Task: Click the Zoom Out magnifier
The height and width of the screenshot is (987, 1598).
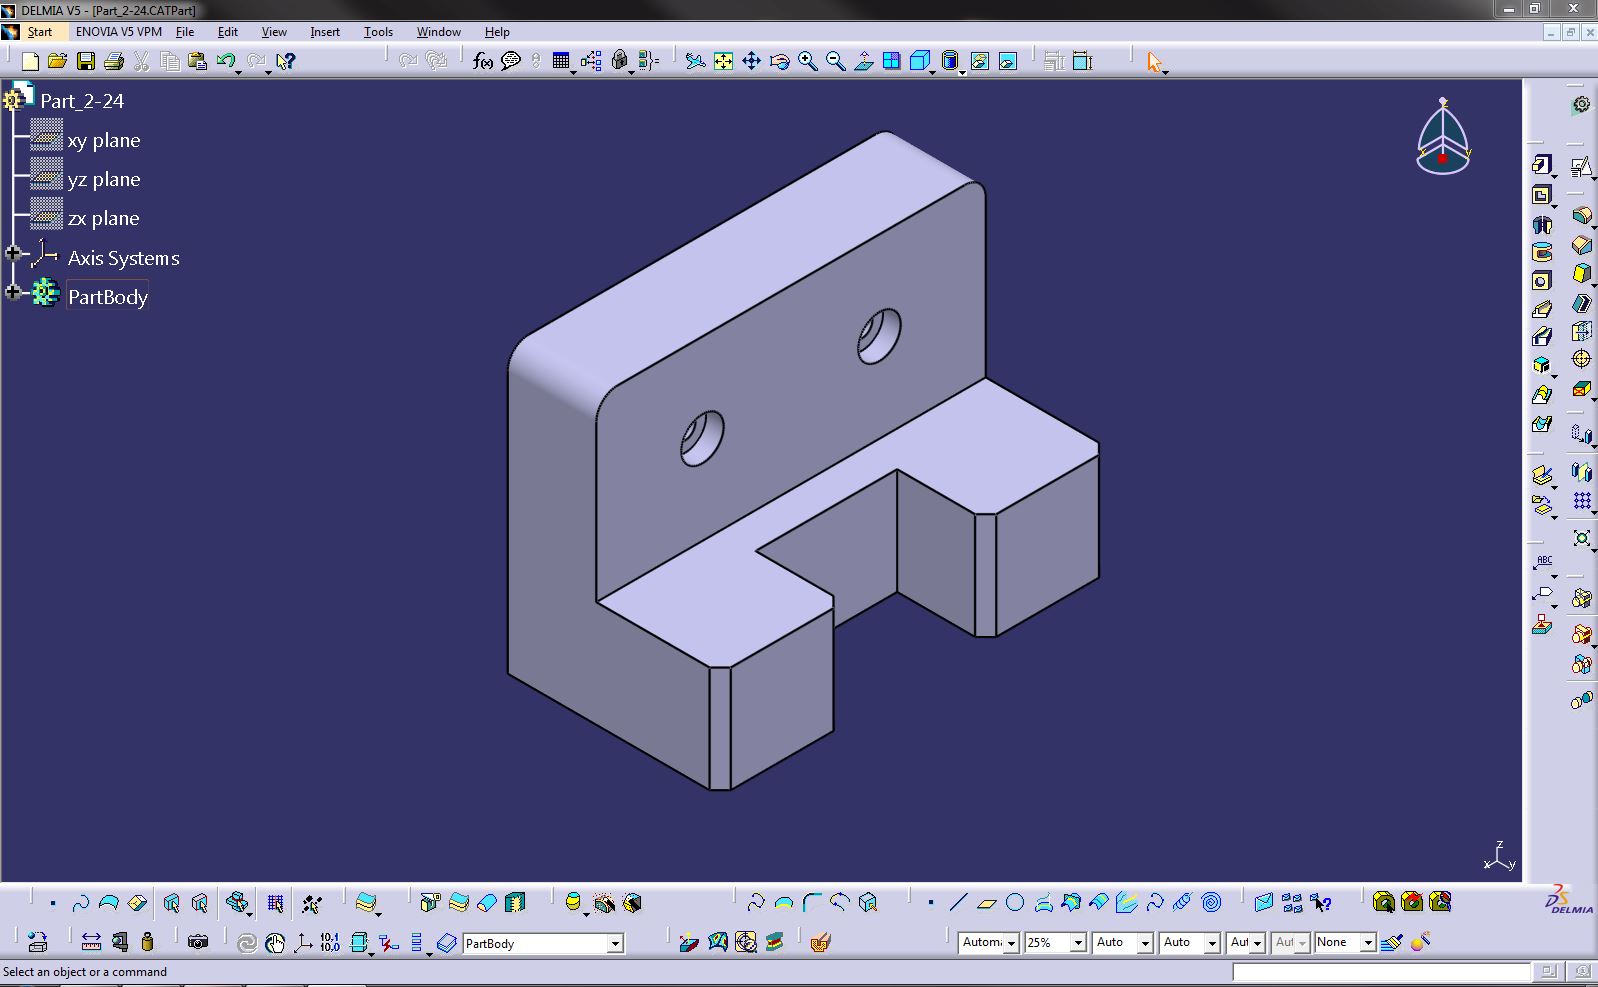Action: click(835, 62)
